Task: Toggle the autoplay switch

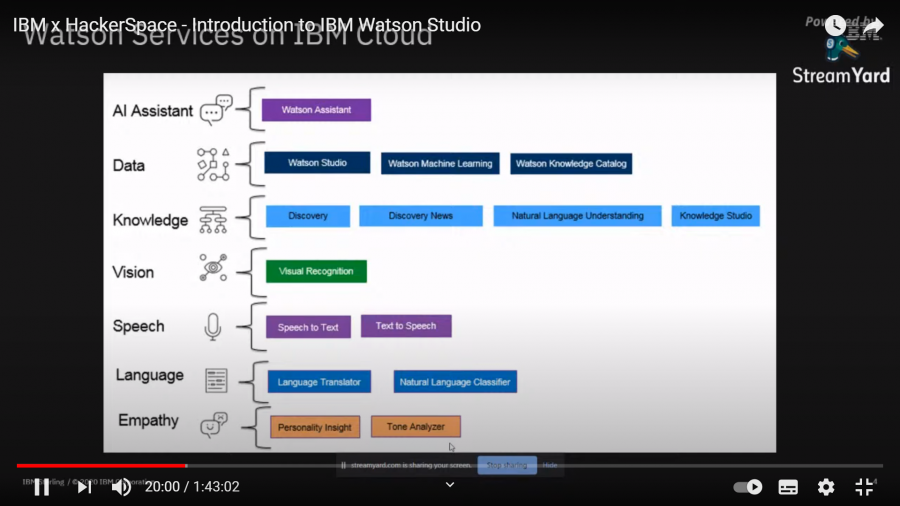Action: (748, 487)
